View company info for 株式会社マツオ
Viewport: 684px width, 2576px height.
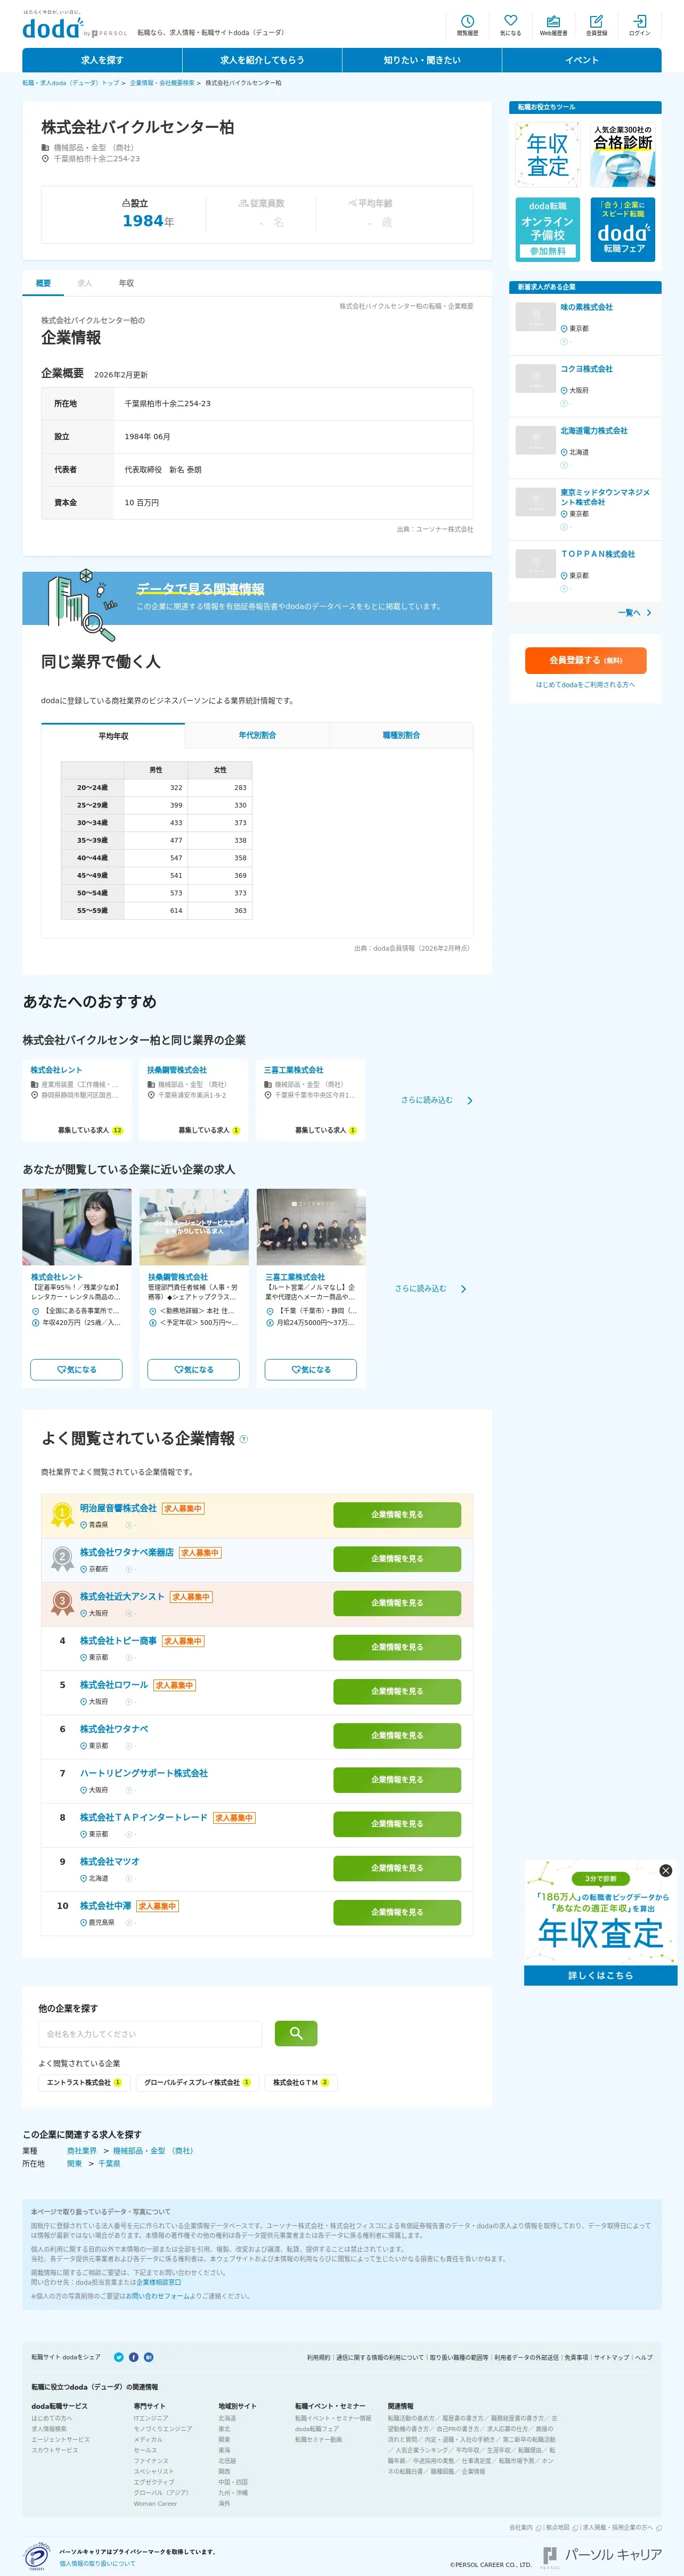397,1868
